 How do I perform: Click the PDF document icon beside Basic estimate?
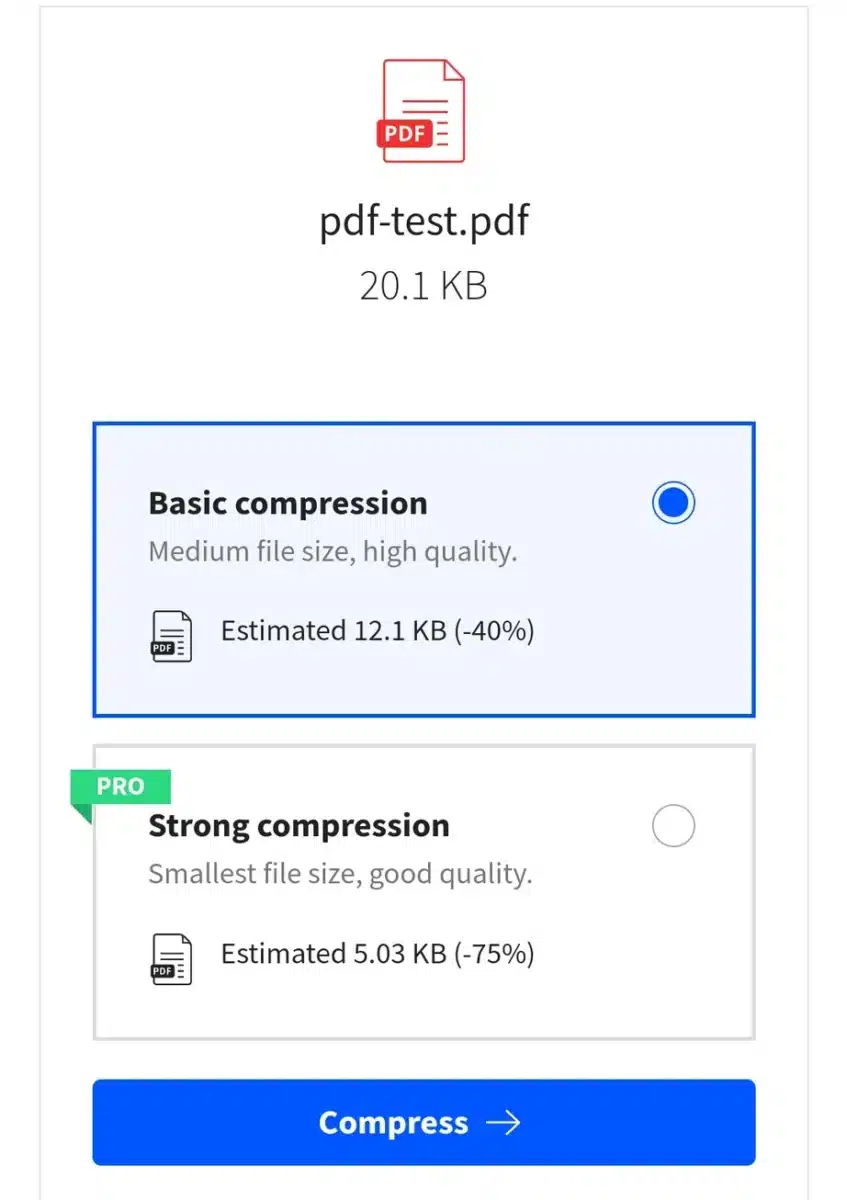(x=170, y=634)
